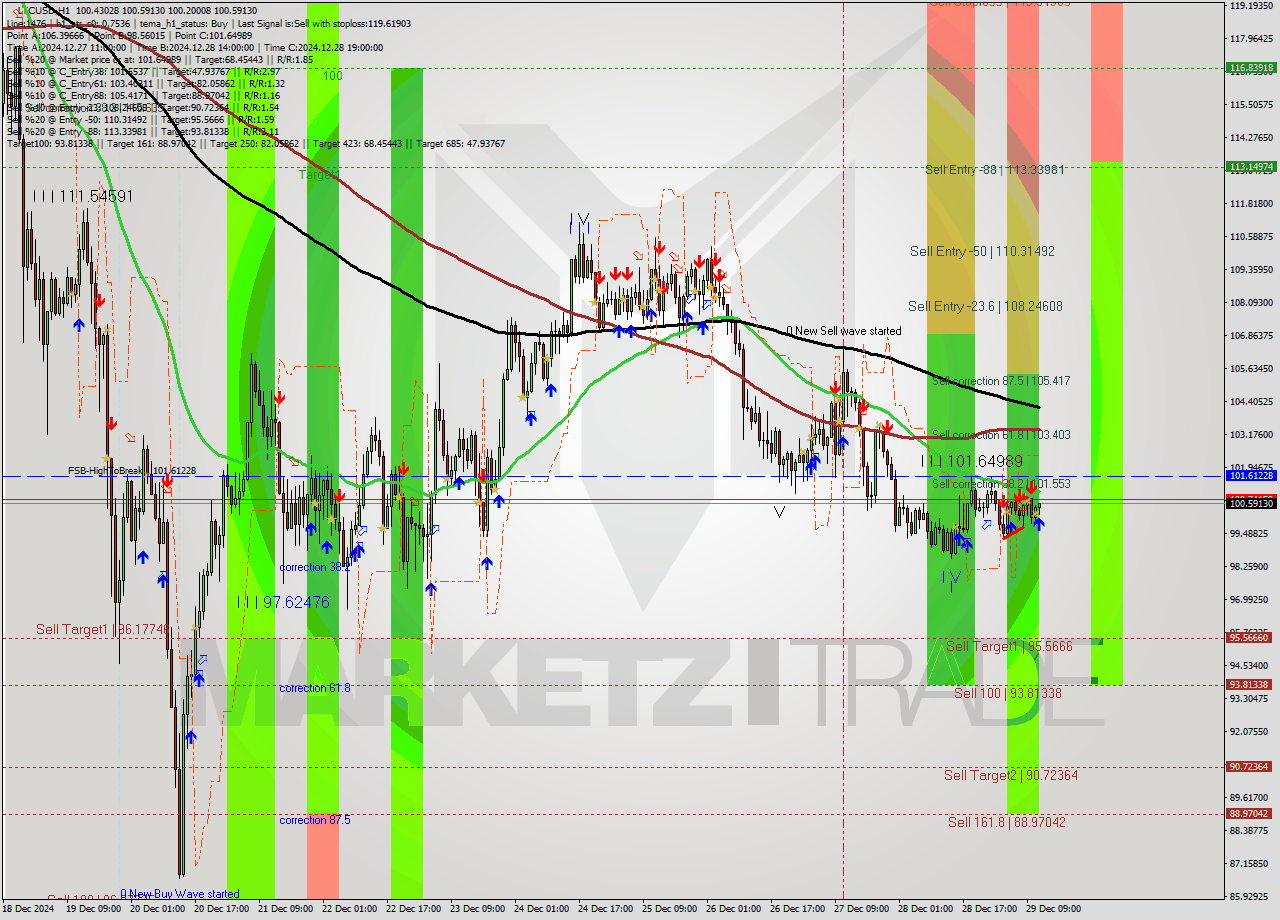Click the red 93.81338 price tag

click(1250, 685)
